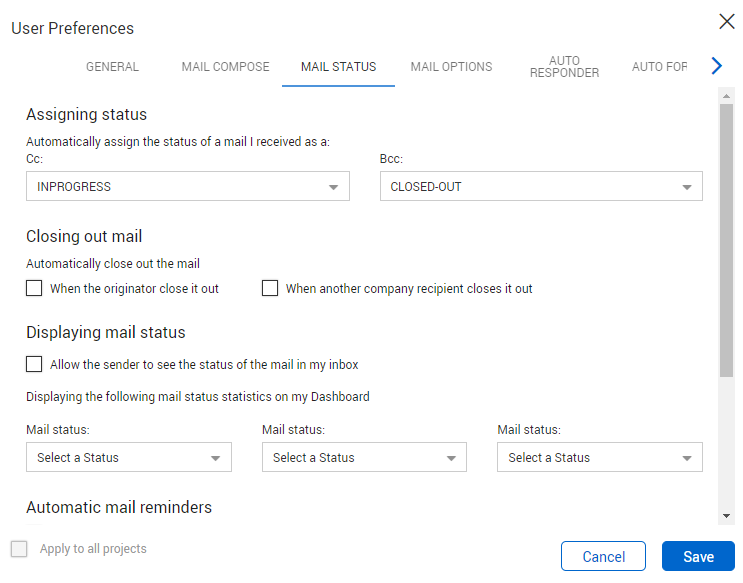Close the User Preferences dialog

click(x=726, y=21)
